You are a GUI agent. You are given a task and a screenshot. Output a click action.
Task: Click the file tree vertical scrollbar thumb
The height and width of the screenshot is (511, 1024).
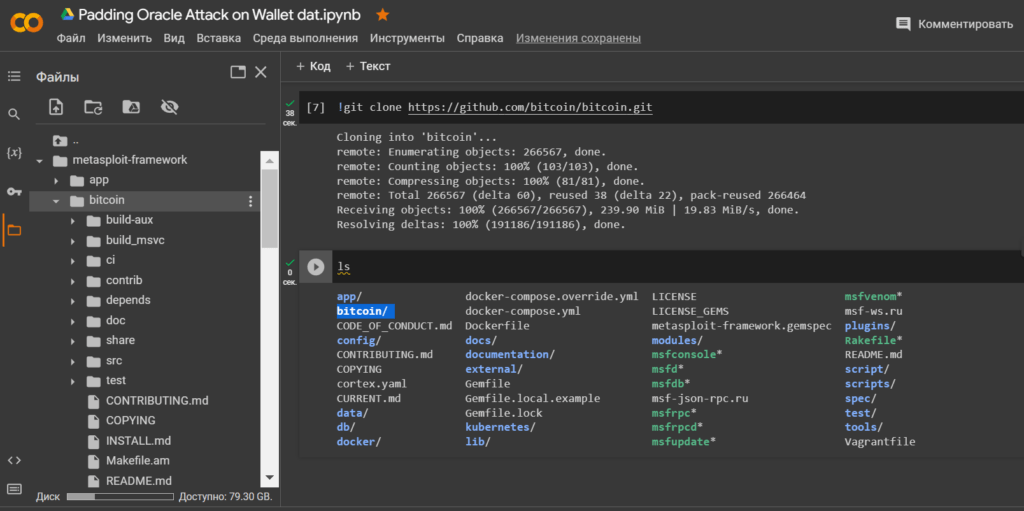click(x=269, y=208)
